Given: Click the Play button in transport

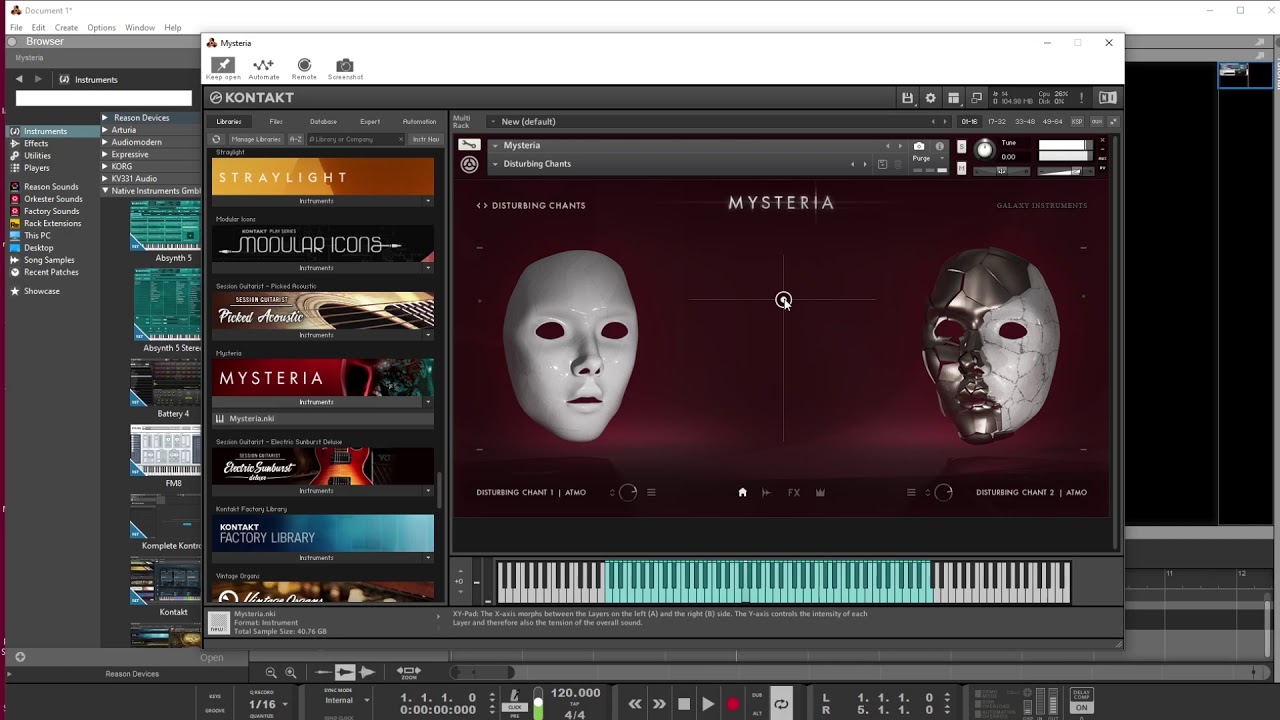Looking at the screenshot, I should click(708, 704).
